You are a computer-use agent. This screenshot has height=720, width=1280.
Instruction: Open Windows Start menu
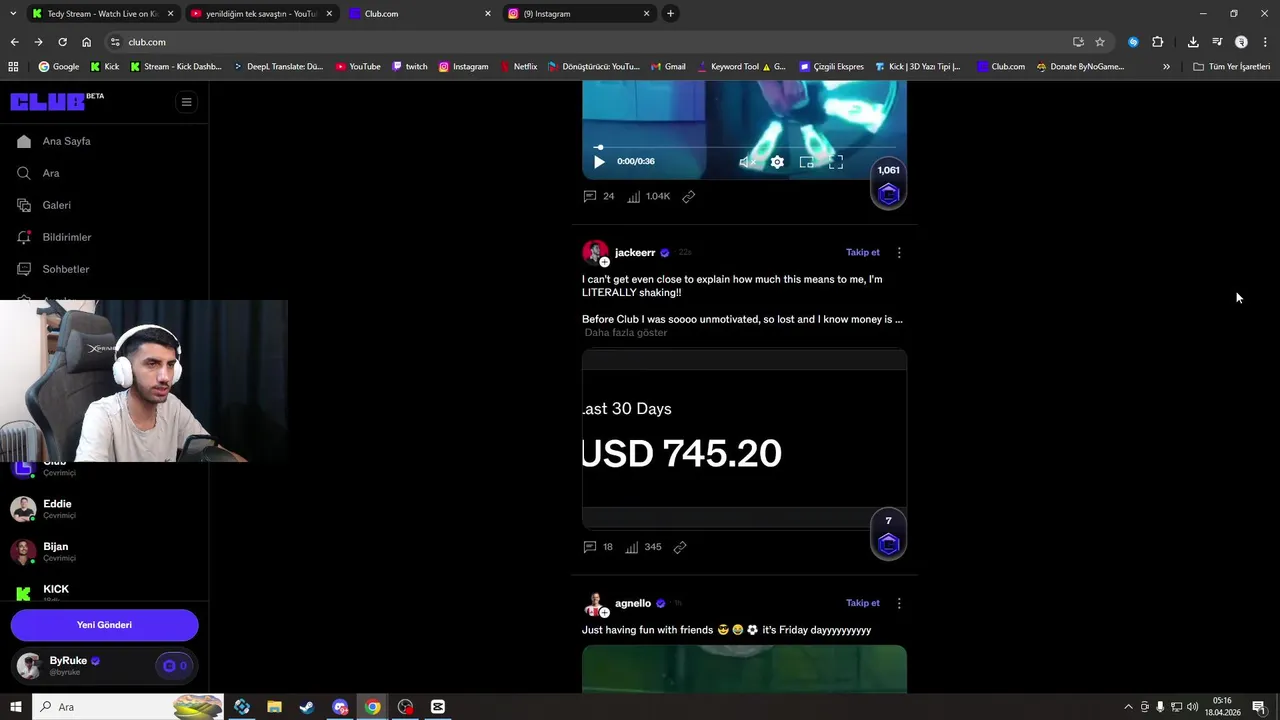coord(15,707)
